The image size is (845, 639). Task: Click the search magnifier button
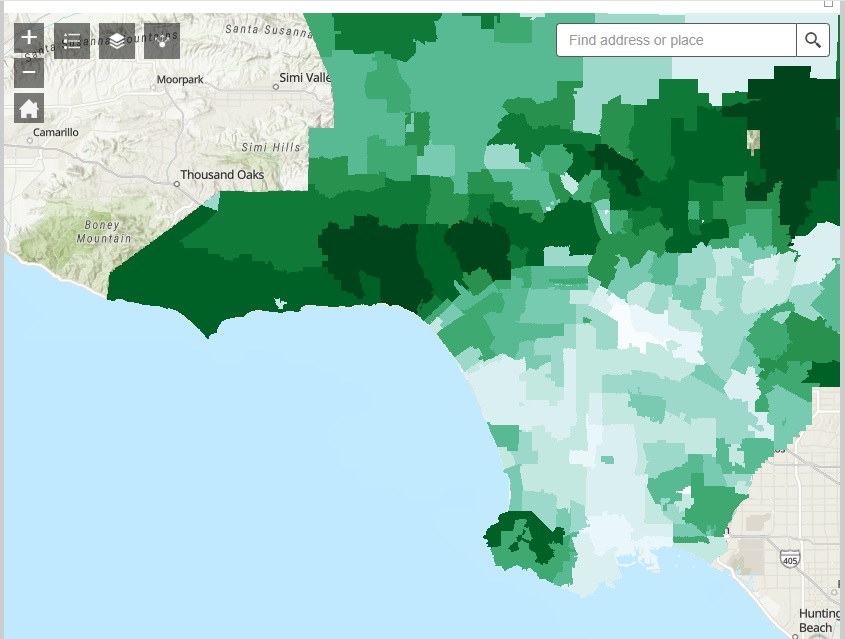point(813,40)
